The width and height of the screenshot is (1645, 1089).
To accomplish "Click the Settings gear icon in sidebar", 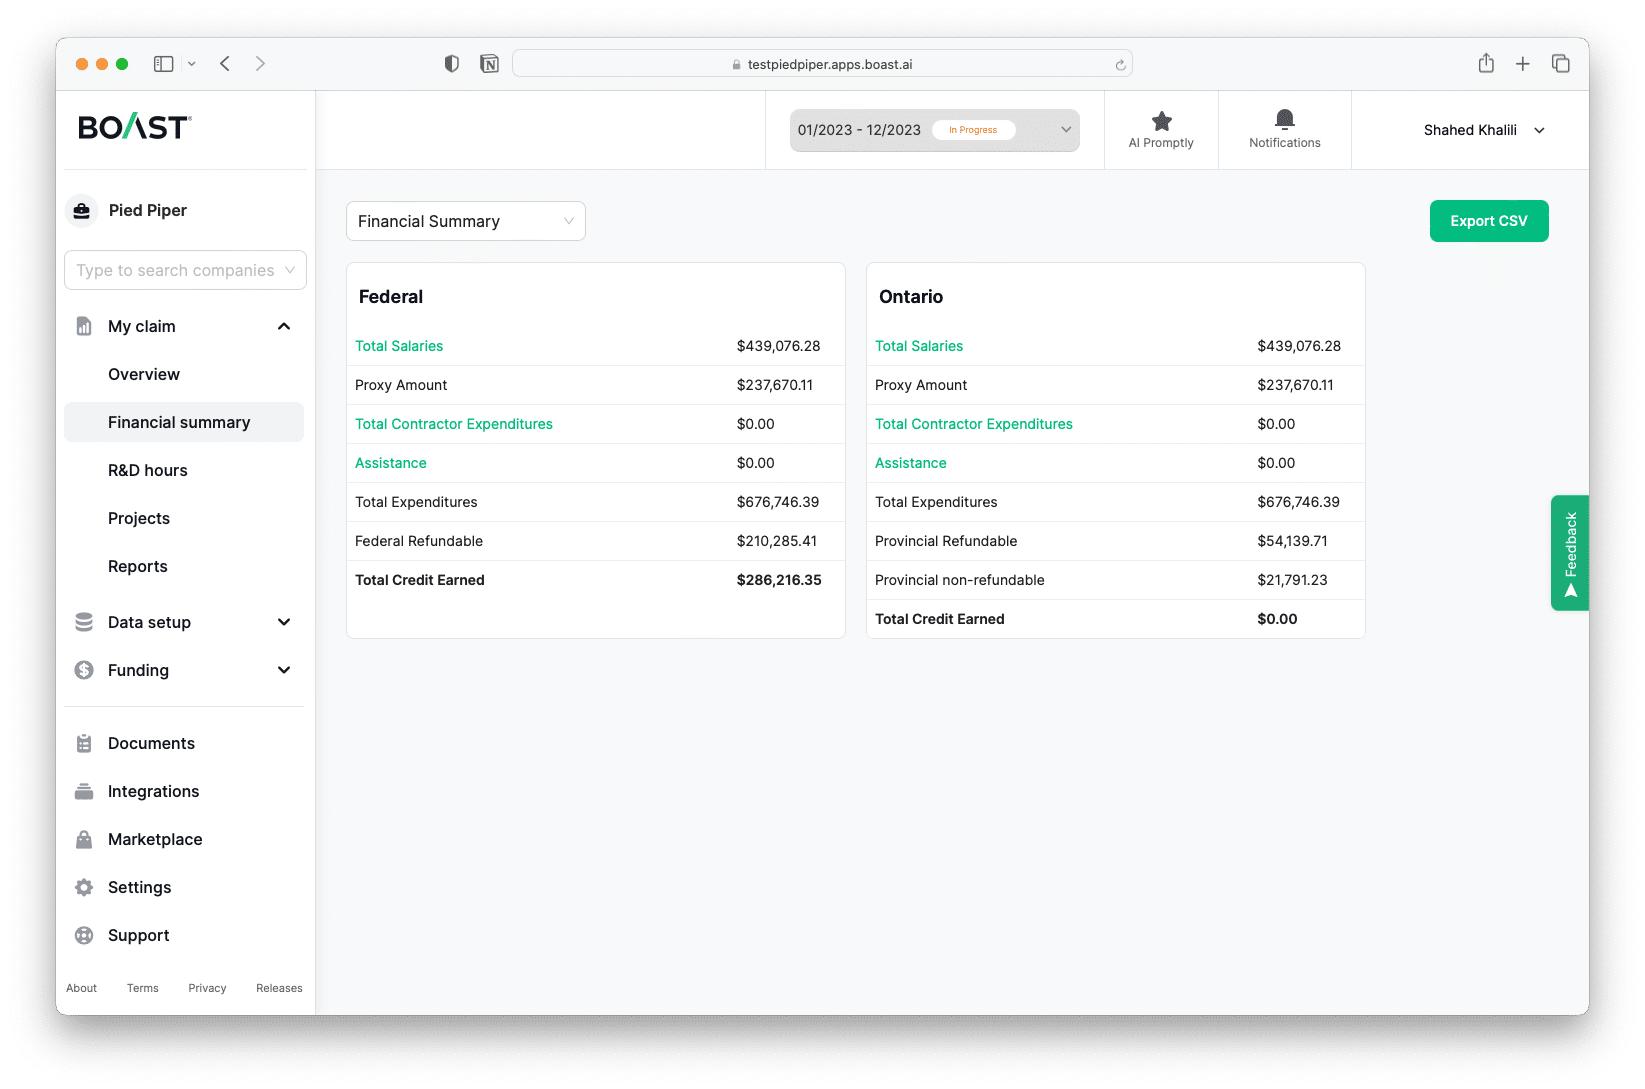I will tap(84, 887).
